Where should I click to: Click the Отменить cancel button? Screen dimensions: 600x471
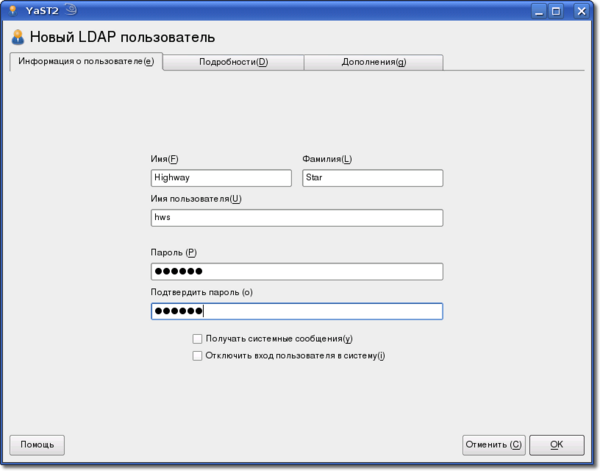493,444
